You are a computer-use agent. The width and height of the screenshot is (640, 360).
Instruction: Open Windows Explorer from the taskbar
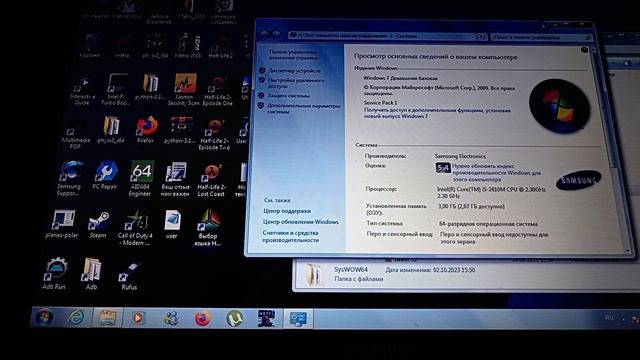[x=107, y=318]
